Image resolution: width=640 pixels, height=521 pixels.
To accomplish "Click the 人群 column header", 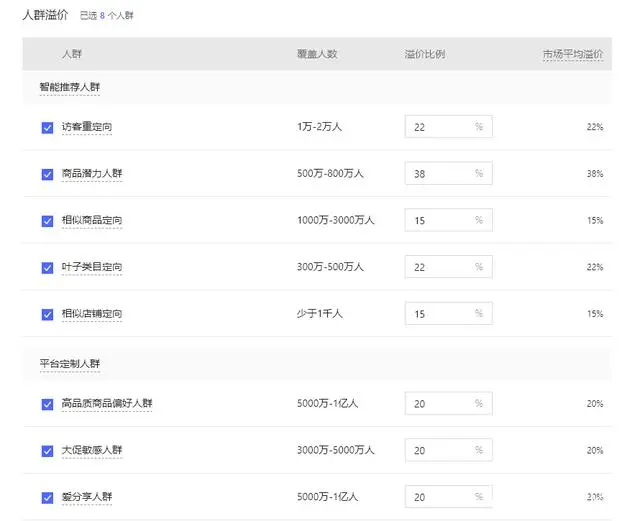I will coord(72,54).
